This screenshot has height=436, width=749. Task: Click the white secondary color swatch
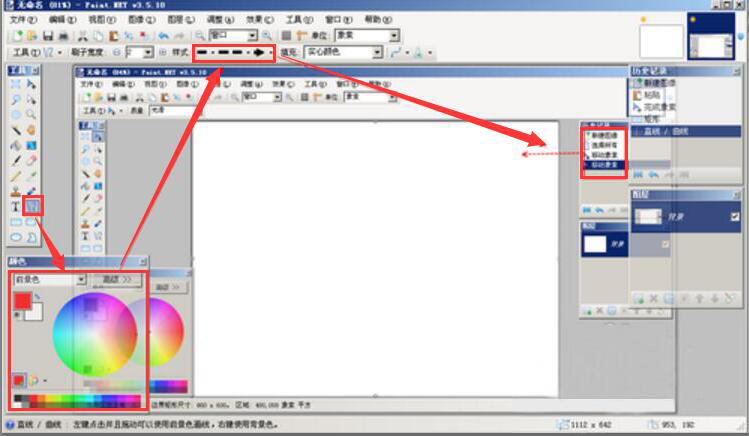click(35, 312)
